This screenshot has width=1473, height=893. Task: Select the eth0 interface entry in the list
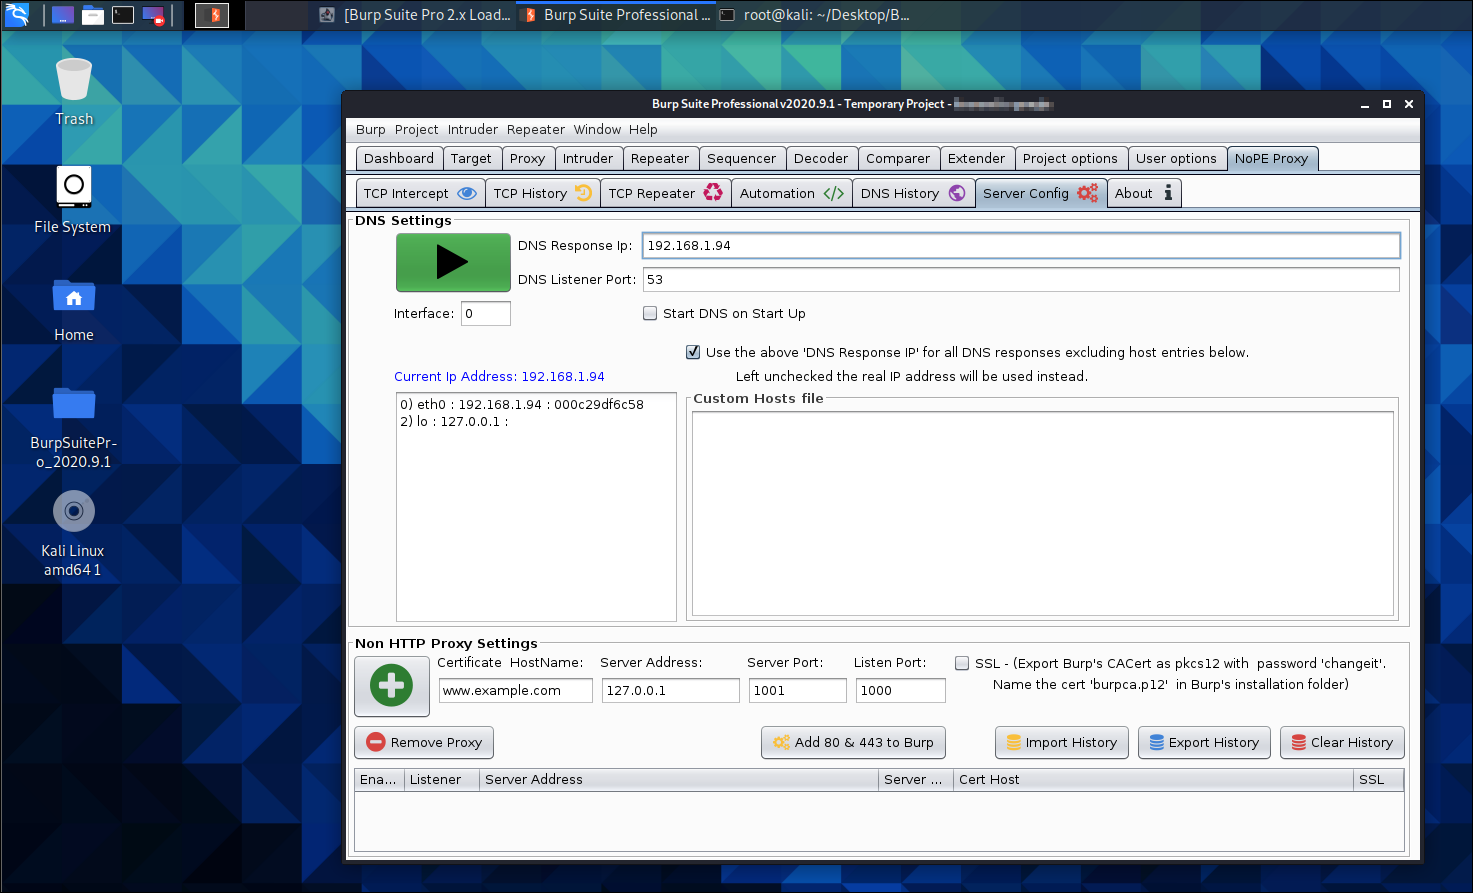(x=536, y=404)
